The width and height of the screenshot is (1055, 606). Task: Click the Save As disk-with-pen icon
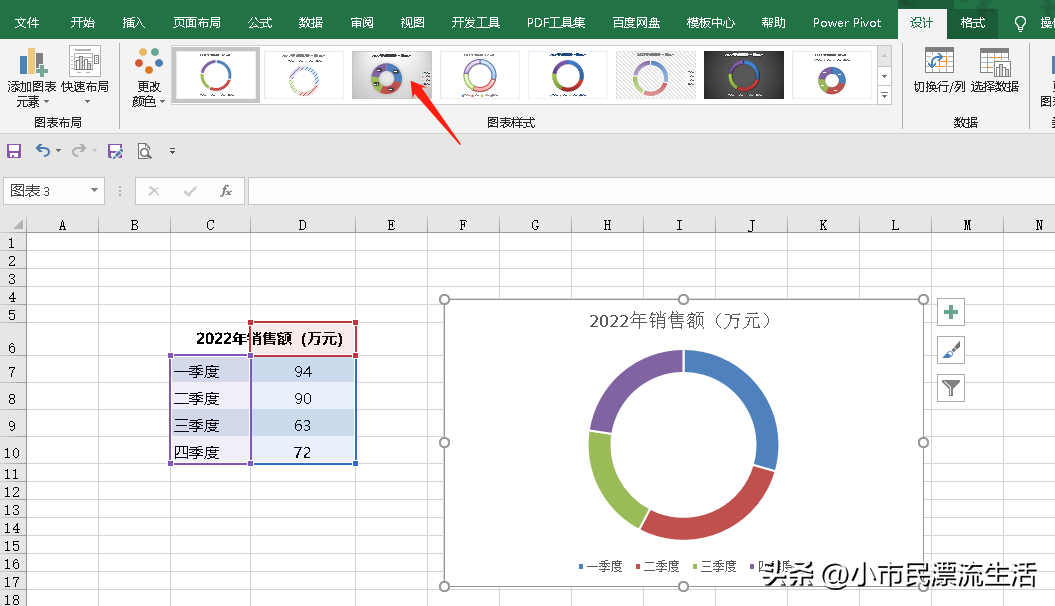click(x=115, y=151)
